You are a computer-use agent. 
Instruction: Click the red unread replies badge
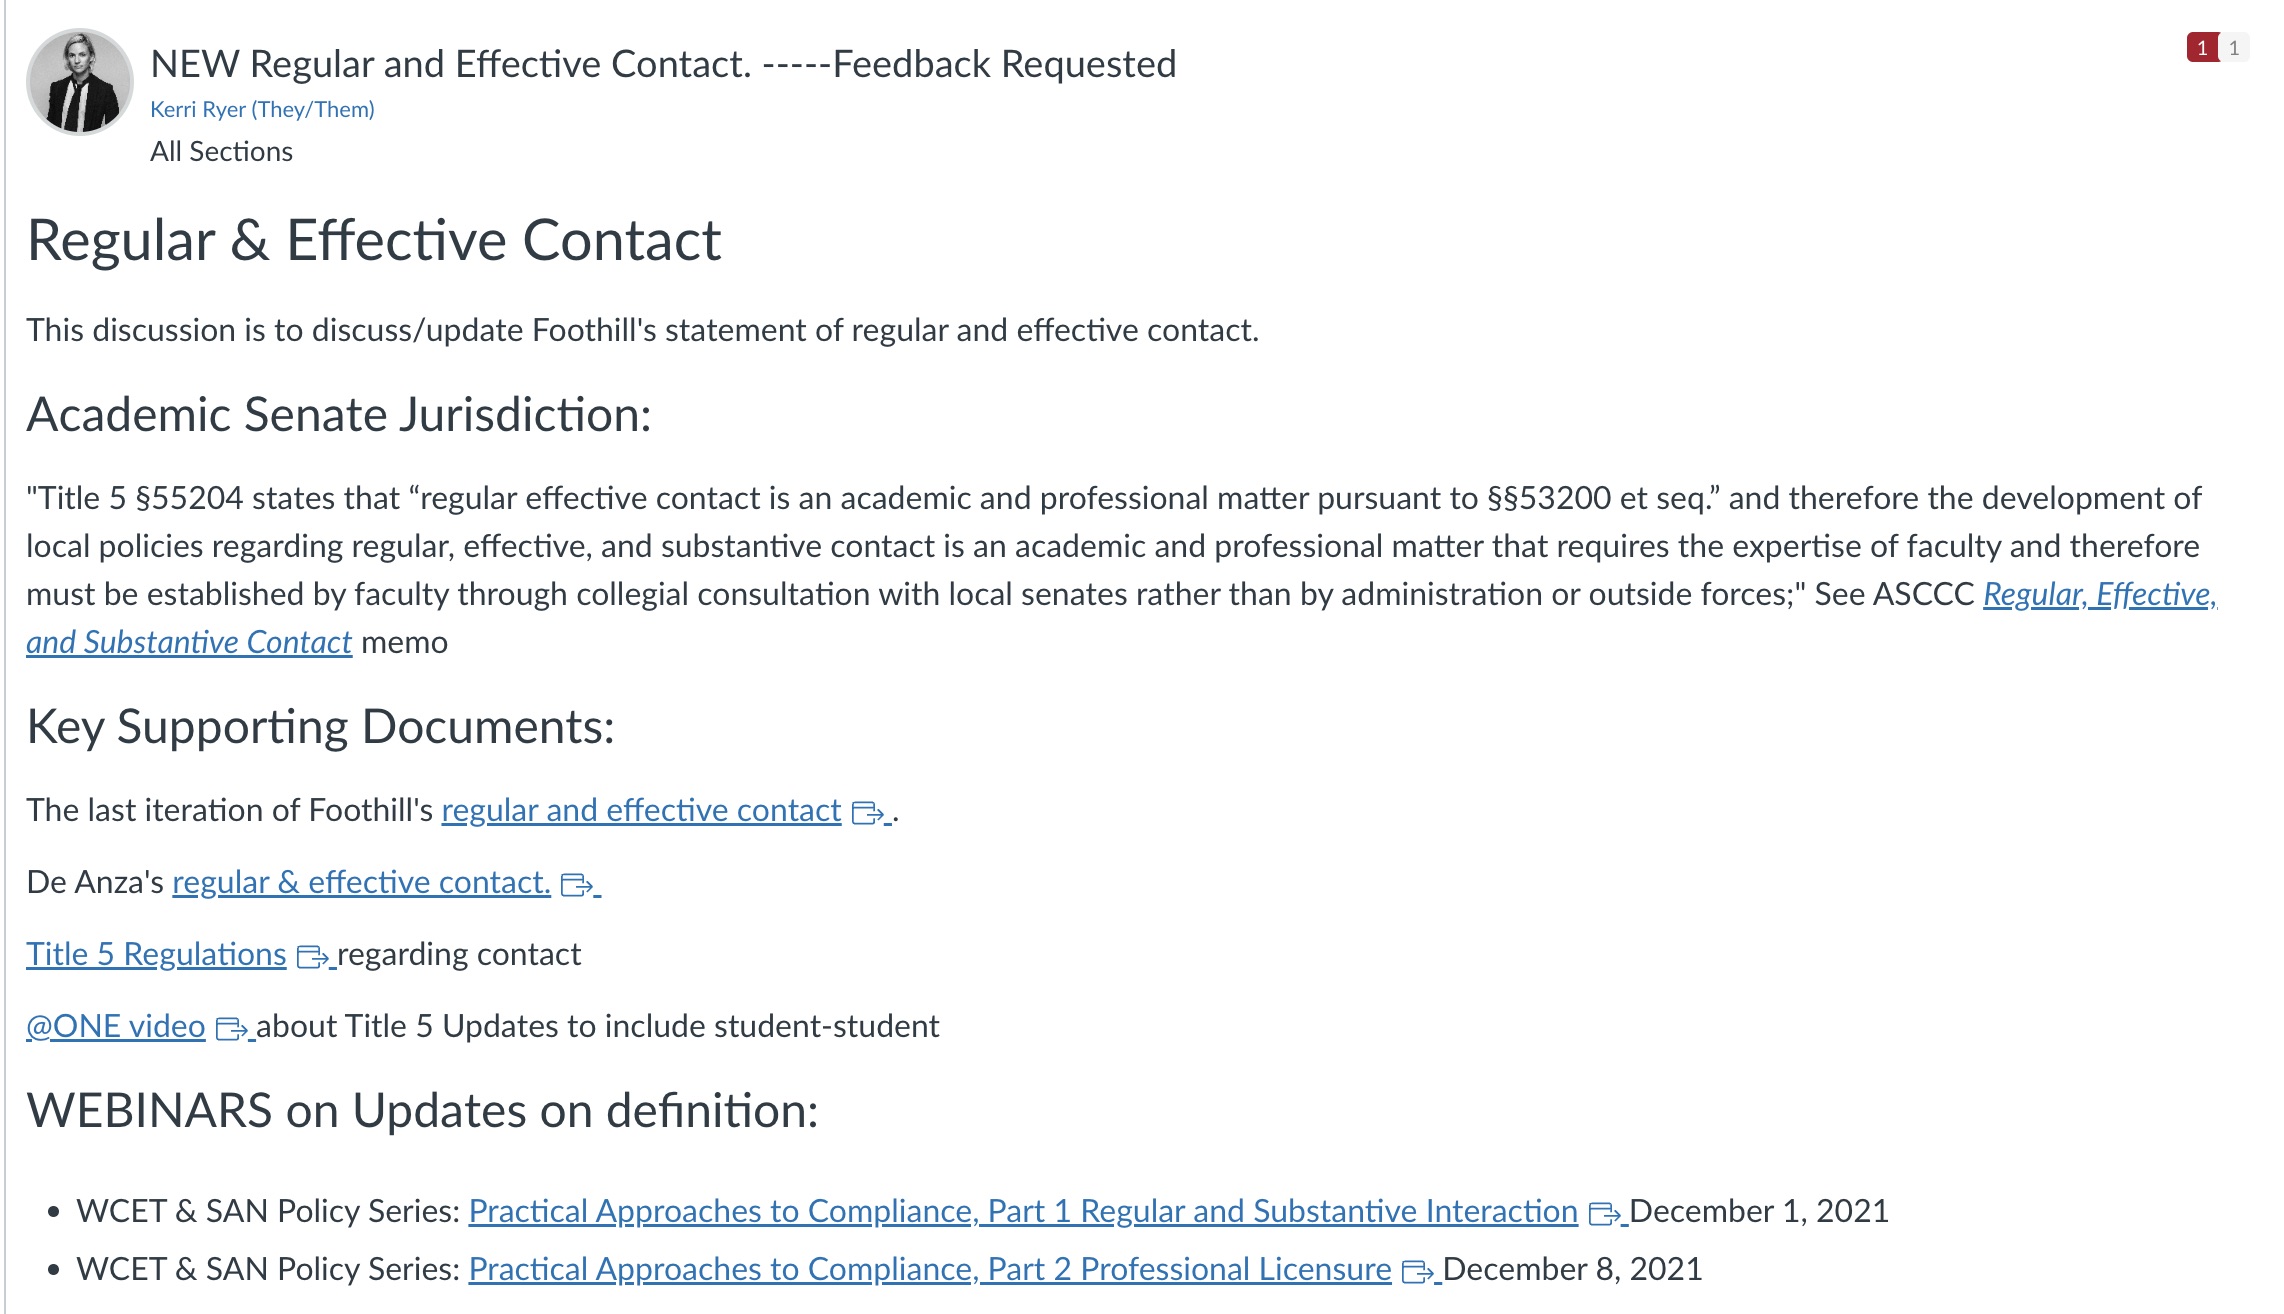[2201, 48]
